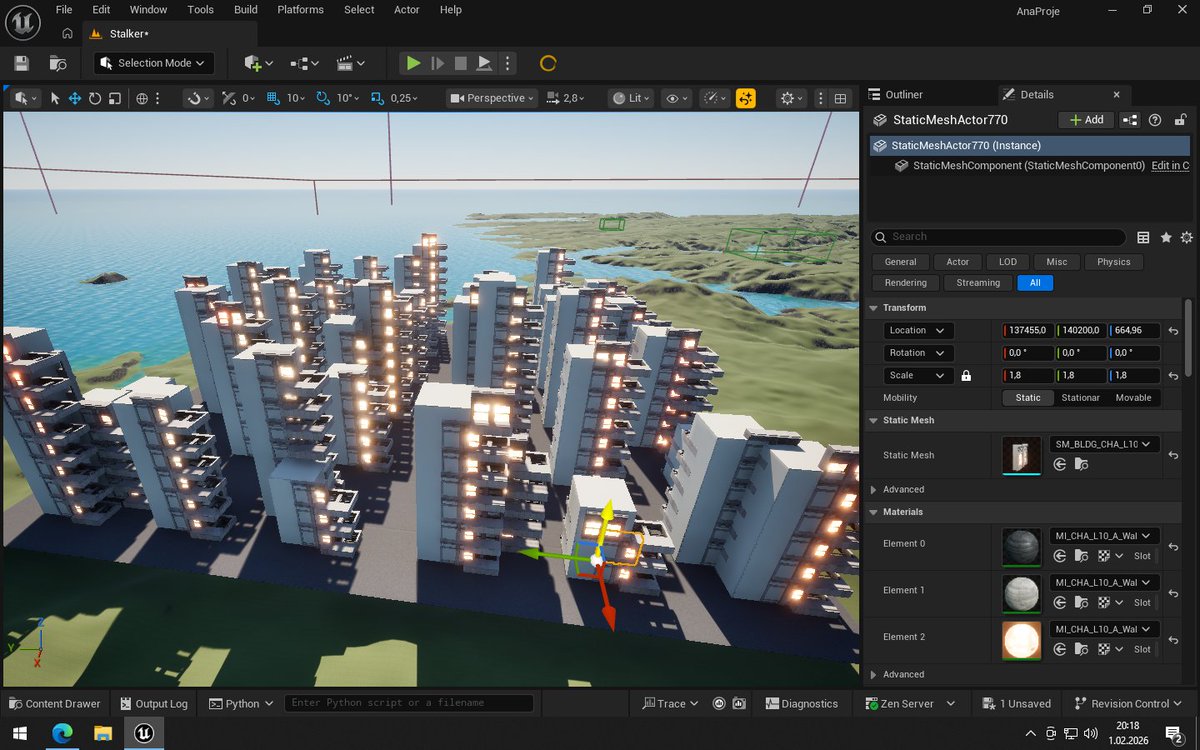This screenshot has height=750, width=1200.
Task: Activate the Scale tool in the viewport toolbar
Action: pos(114,98)
